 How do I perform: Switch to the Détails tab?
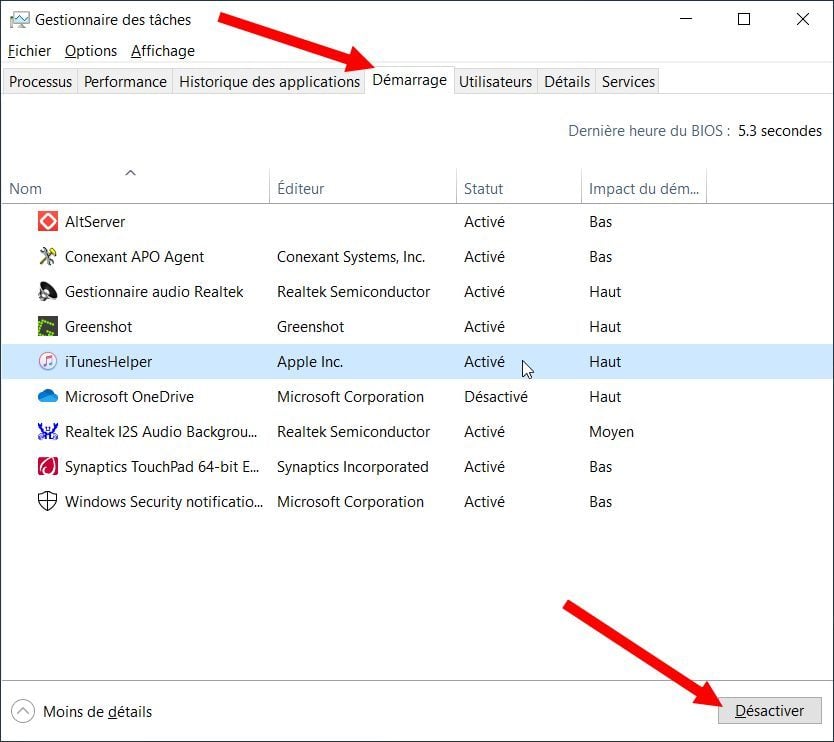click(566, 81)
